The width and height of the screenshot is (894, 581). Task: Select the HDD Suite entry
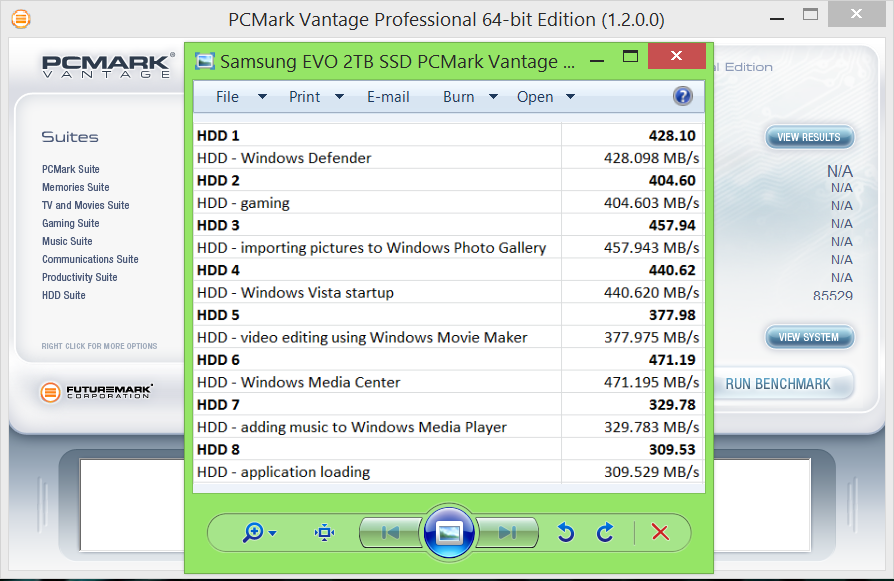(x=64, y=295)
